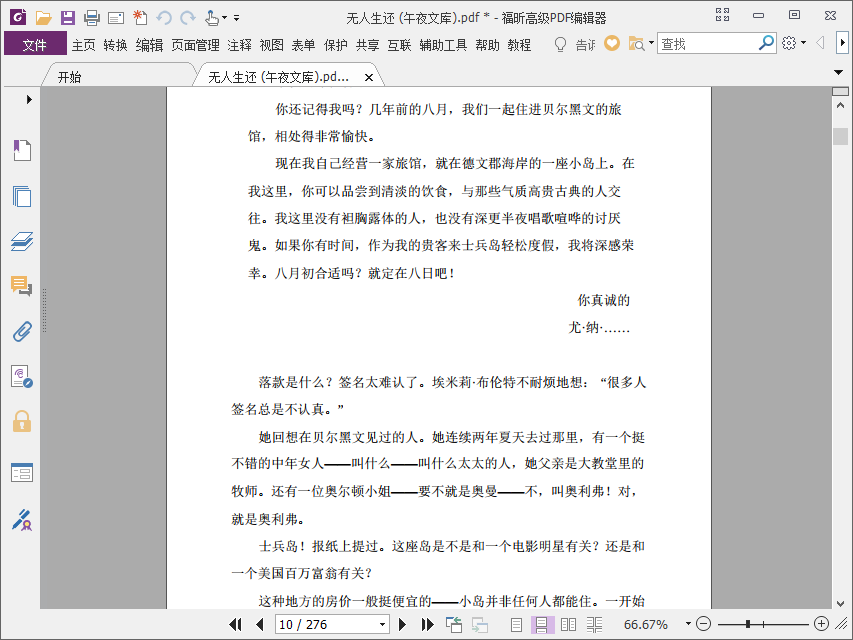
Task: Open the 文件 menu
Action: [x=35, y=44]
